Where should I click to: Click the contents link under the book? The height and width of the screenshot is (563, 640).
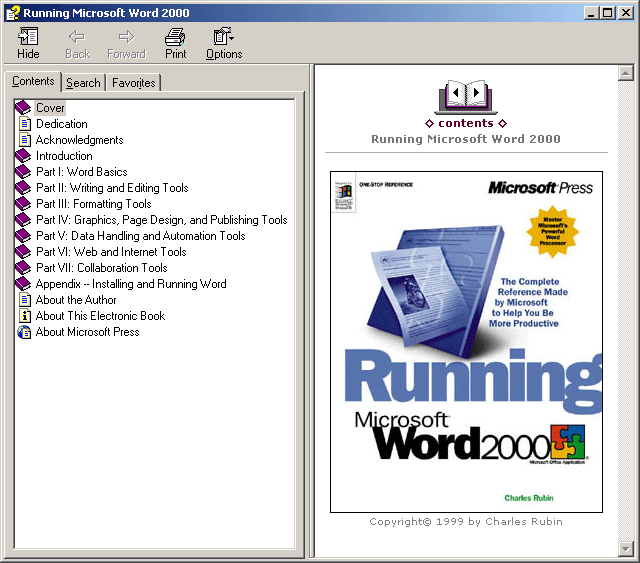[x=466, y=123]
